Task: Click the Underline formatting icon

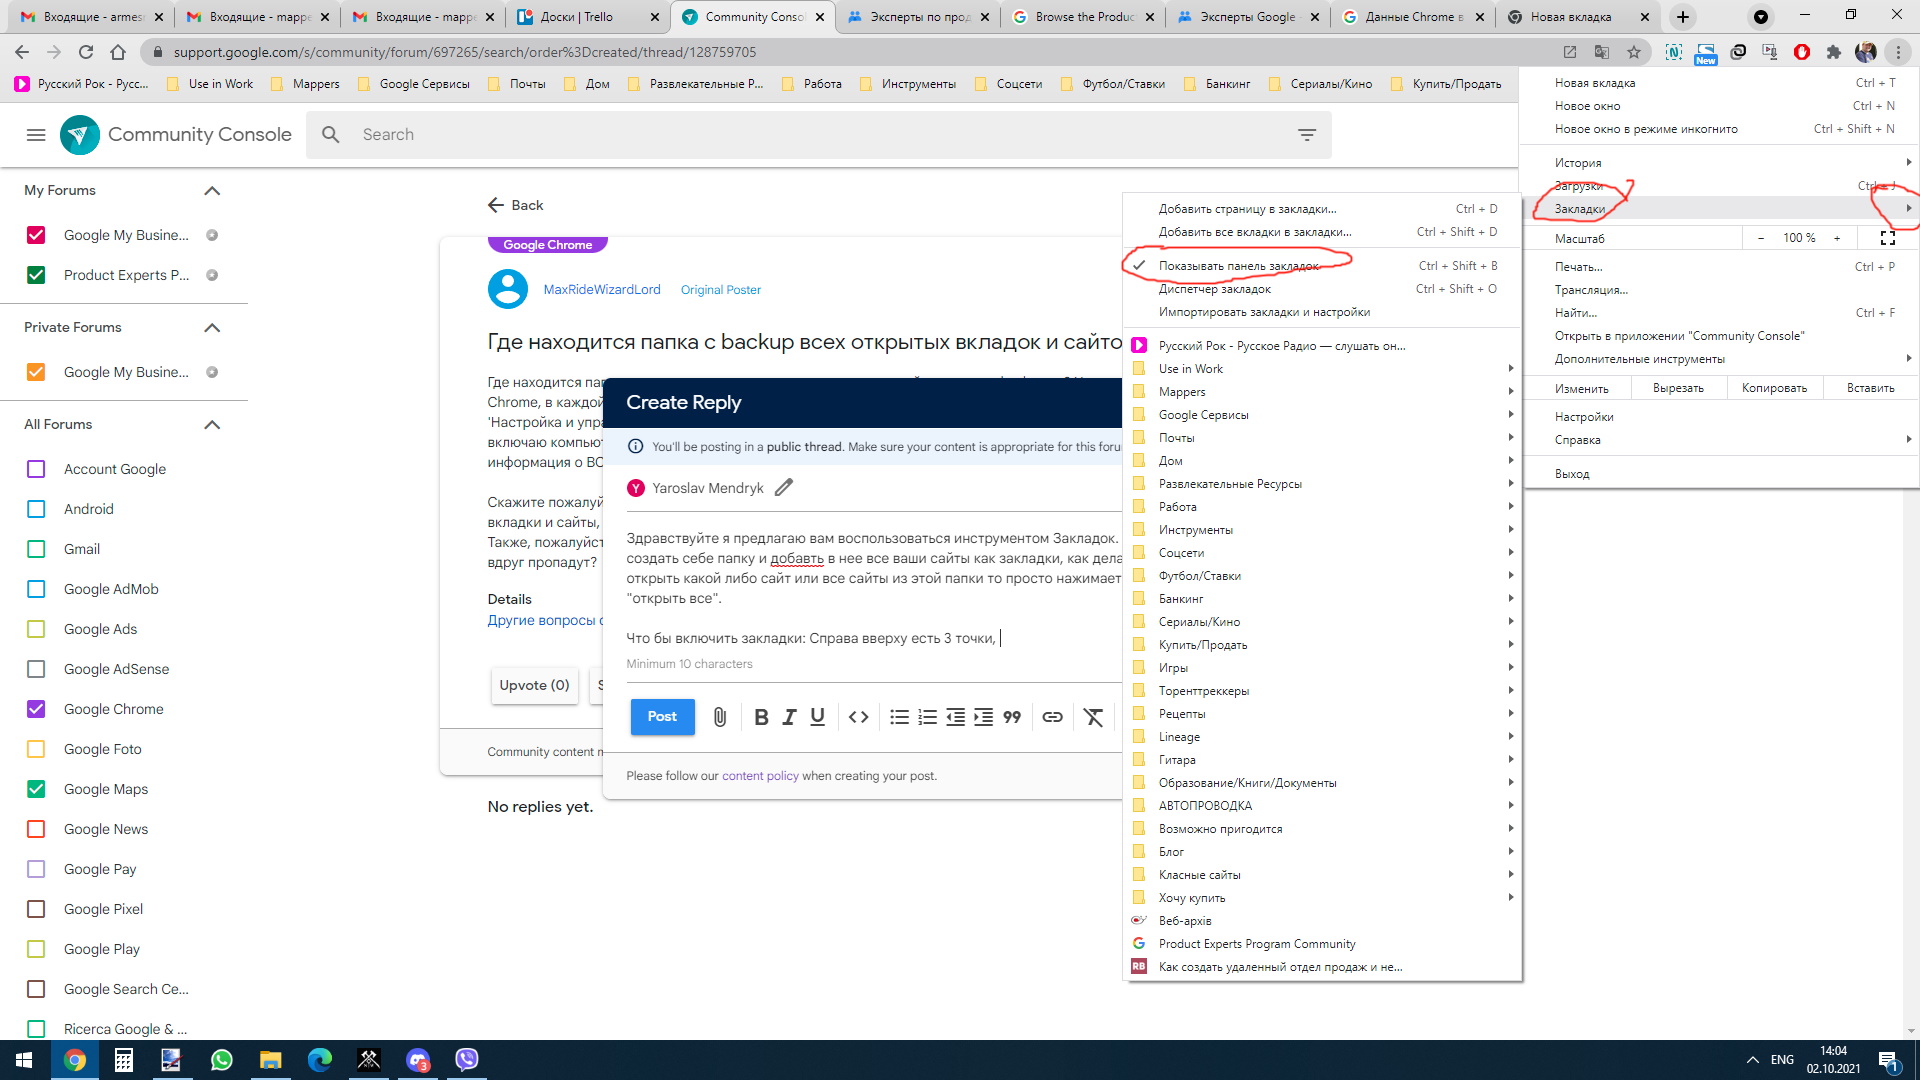Action: click(x=818, y=716)
